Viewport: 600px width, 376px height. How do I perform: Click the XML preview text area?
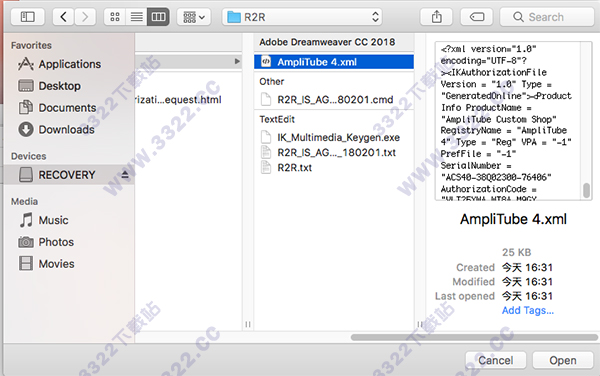507,121
